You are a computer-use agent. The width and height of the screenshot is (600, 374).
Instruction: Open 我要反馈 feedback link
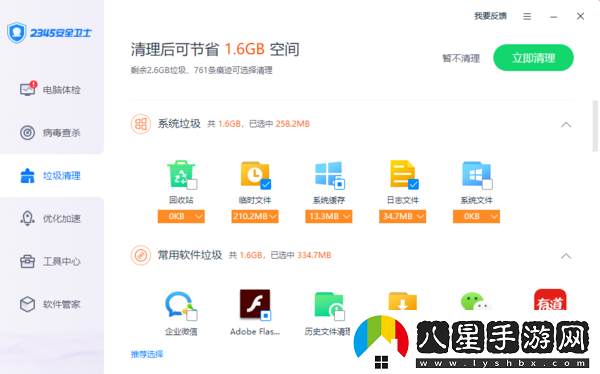point(490,16)
